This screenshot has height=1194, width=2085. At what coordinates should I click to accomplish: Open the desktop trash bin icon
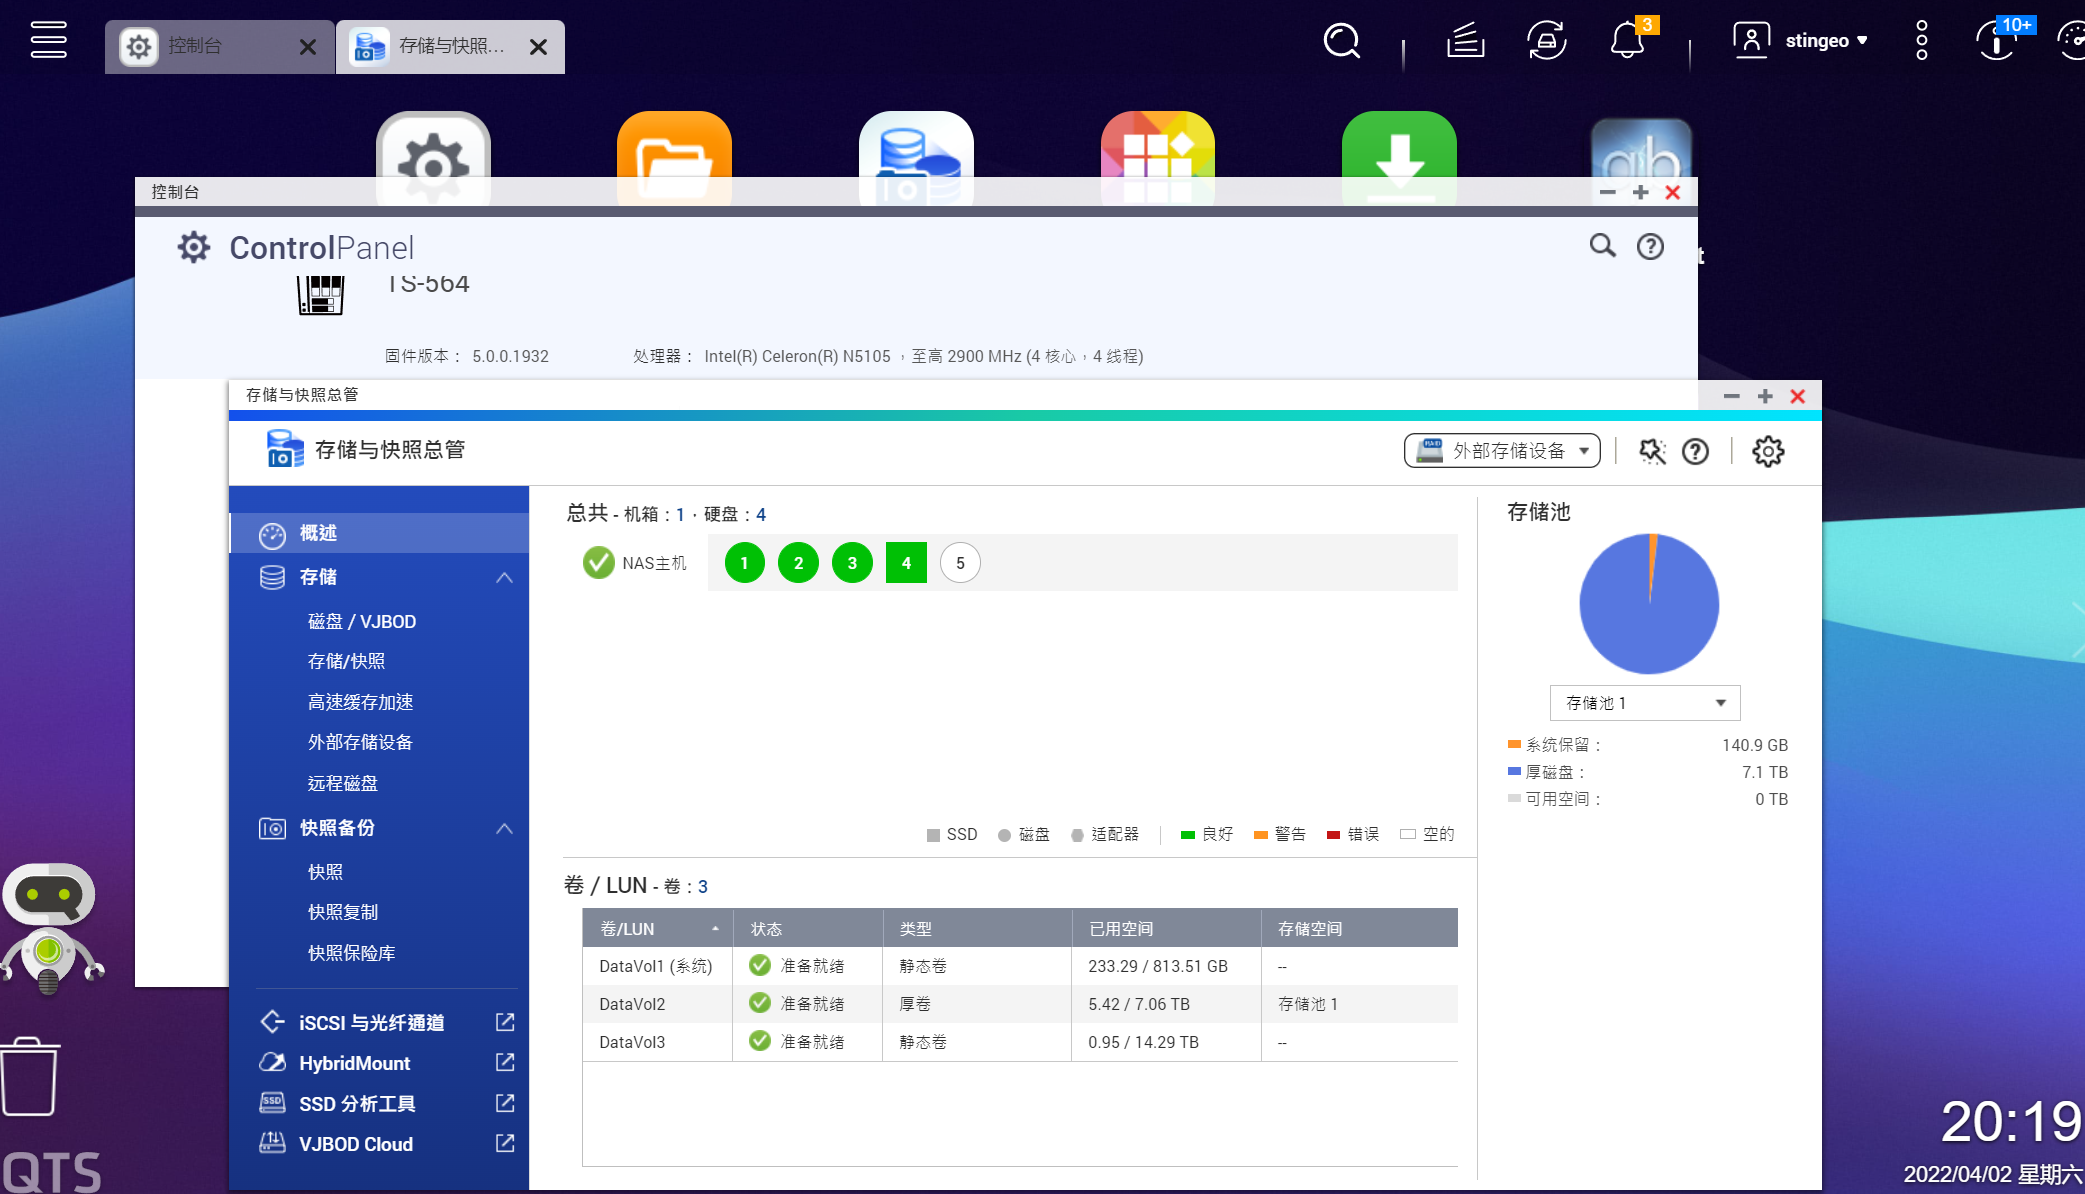29,1076
